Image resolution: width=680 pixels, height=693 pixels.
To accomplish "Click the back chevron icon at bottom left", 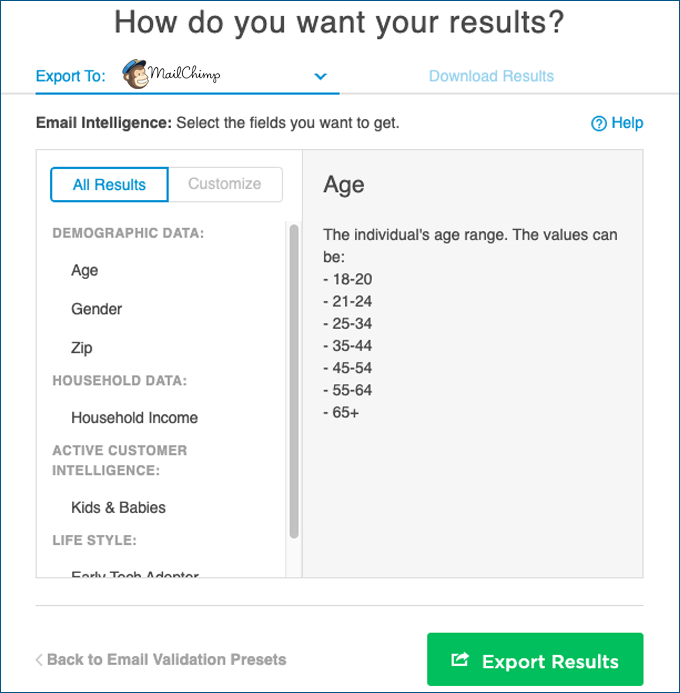I will (39, 660).
